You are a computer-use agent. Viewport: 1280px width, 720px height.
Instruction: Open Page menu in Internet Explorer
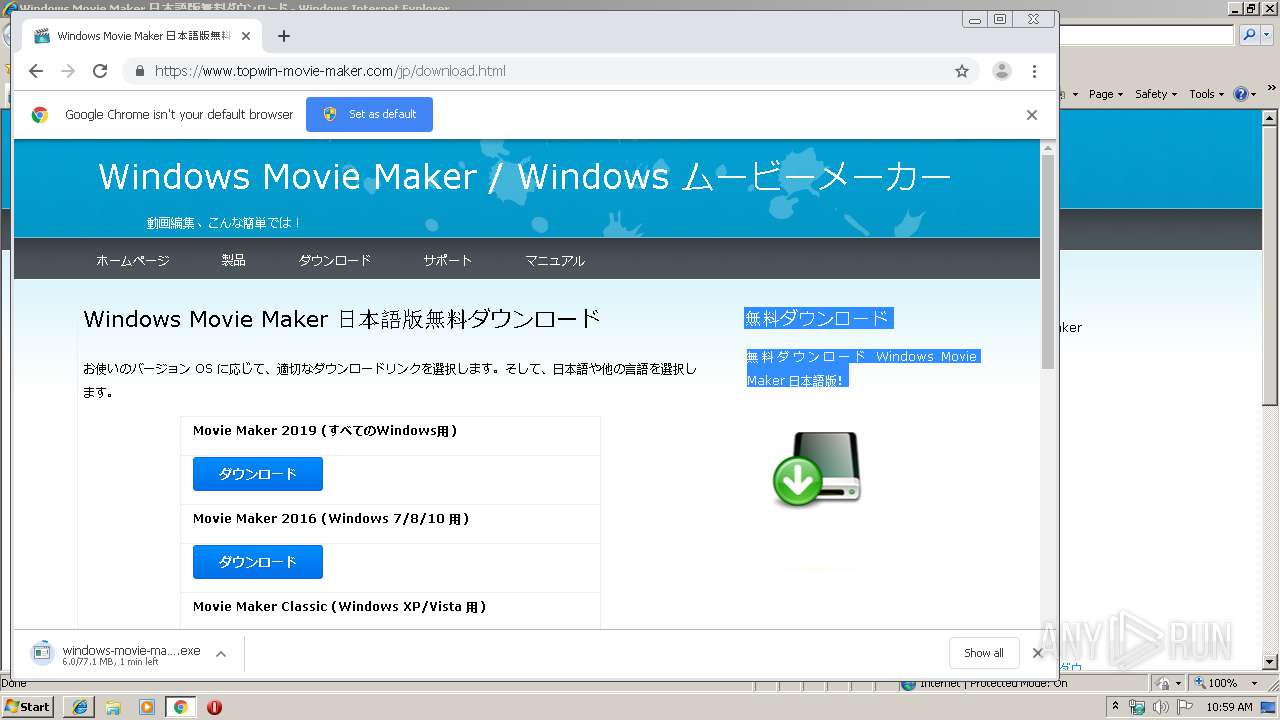[x=1106, y=94]
